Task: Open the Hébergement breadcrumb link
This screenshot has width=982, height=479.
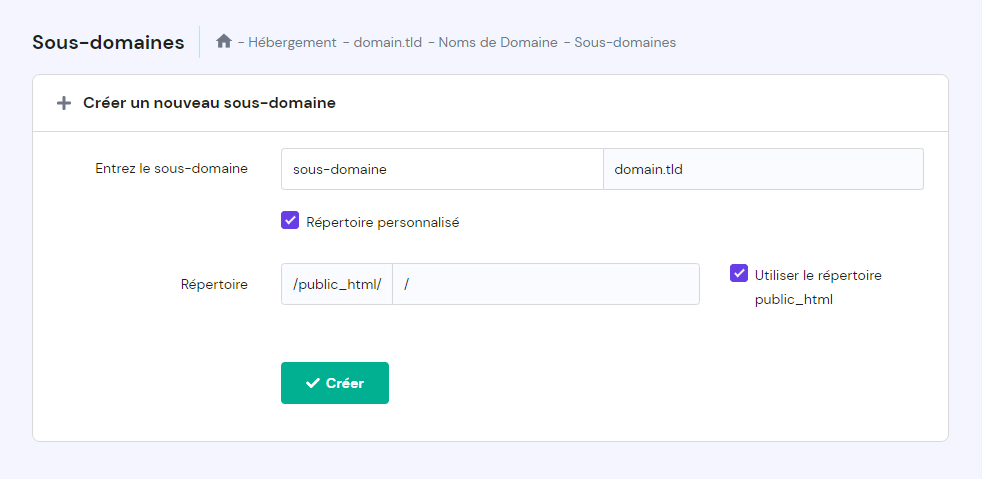Action: (292, 42)
